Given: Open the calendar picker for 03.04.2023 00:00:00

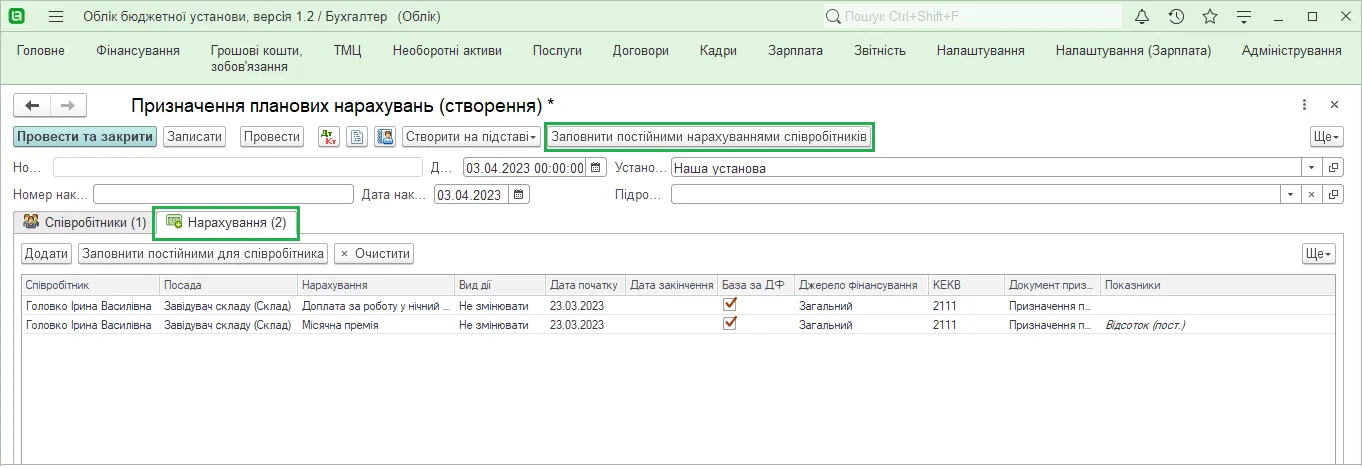Looking at the screenshot, I should click(x=597, y=168).
